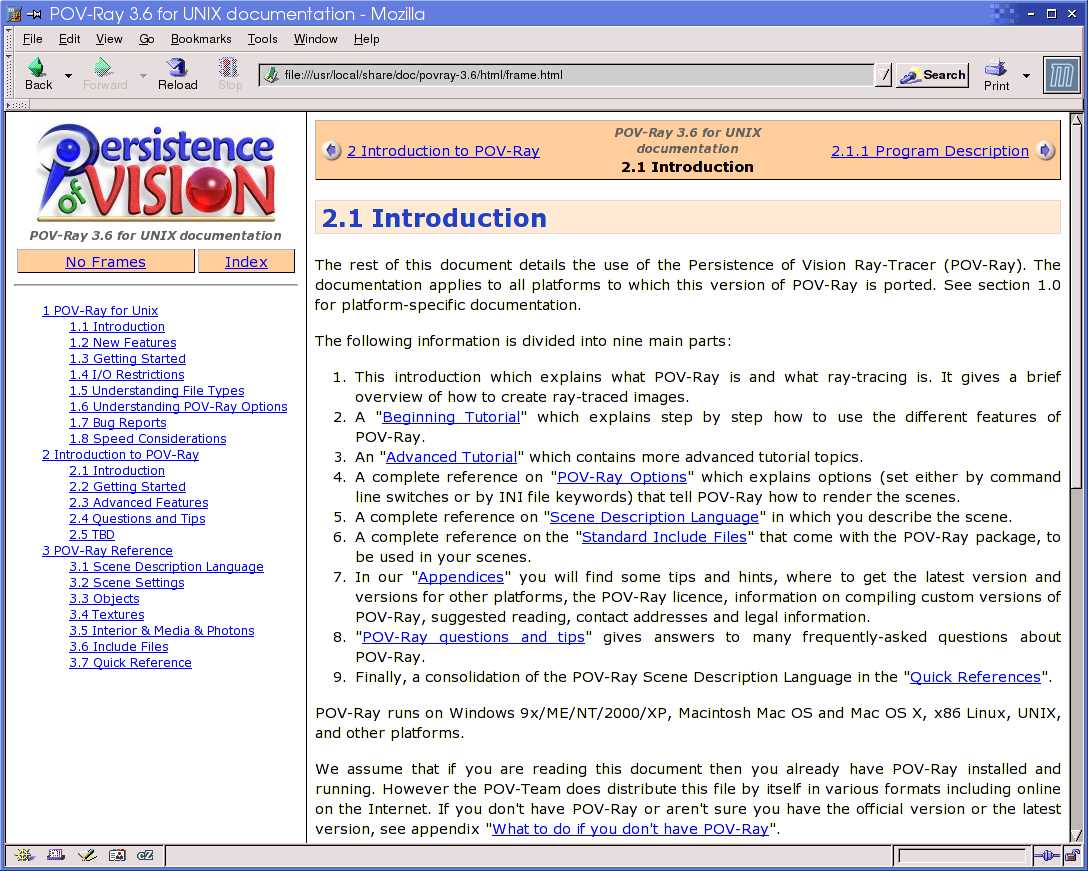Click the page icon inside the location bar
The height and width of the screenshot is (871, 1088).
272,75
